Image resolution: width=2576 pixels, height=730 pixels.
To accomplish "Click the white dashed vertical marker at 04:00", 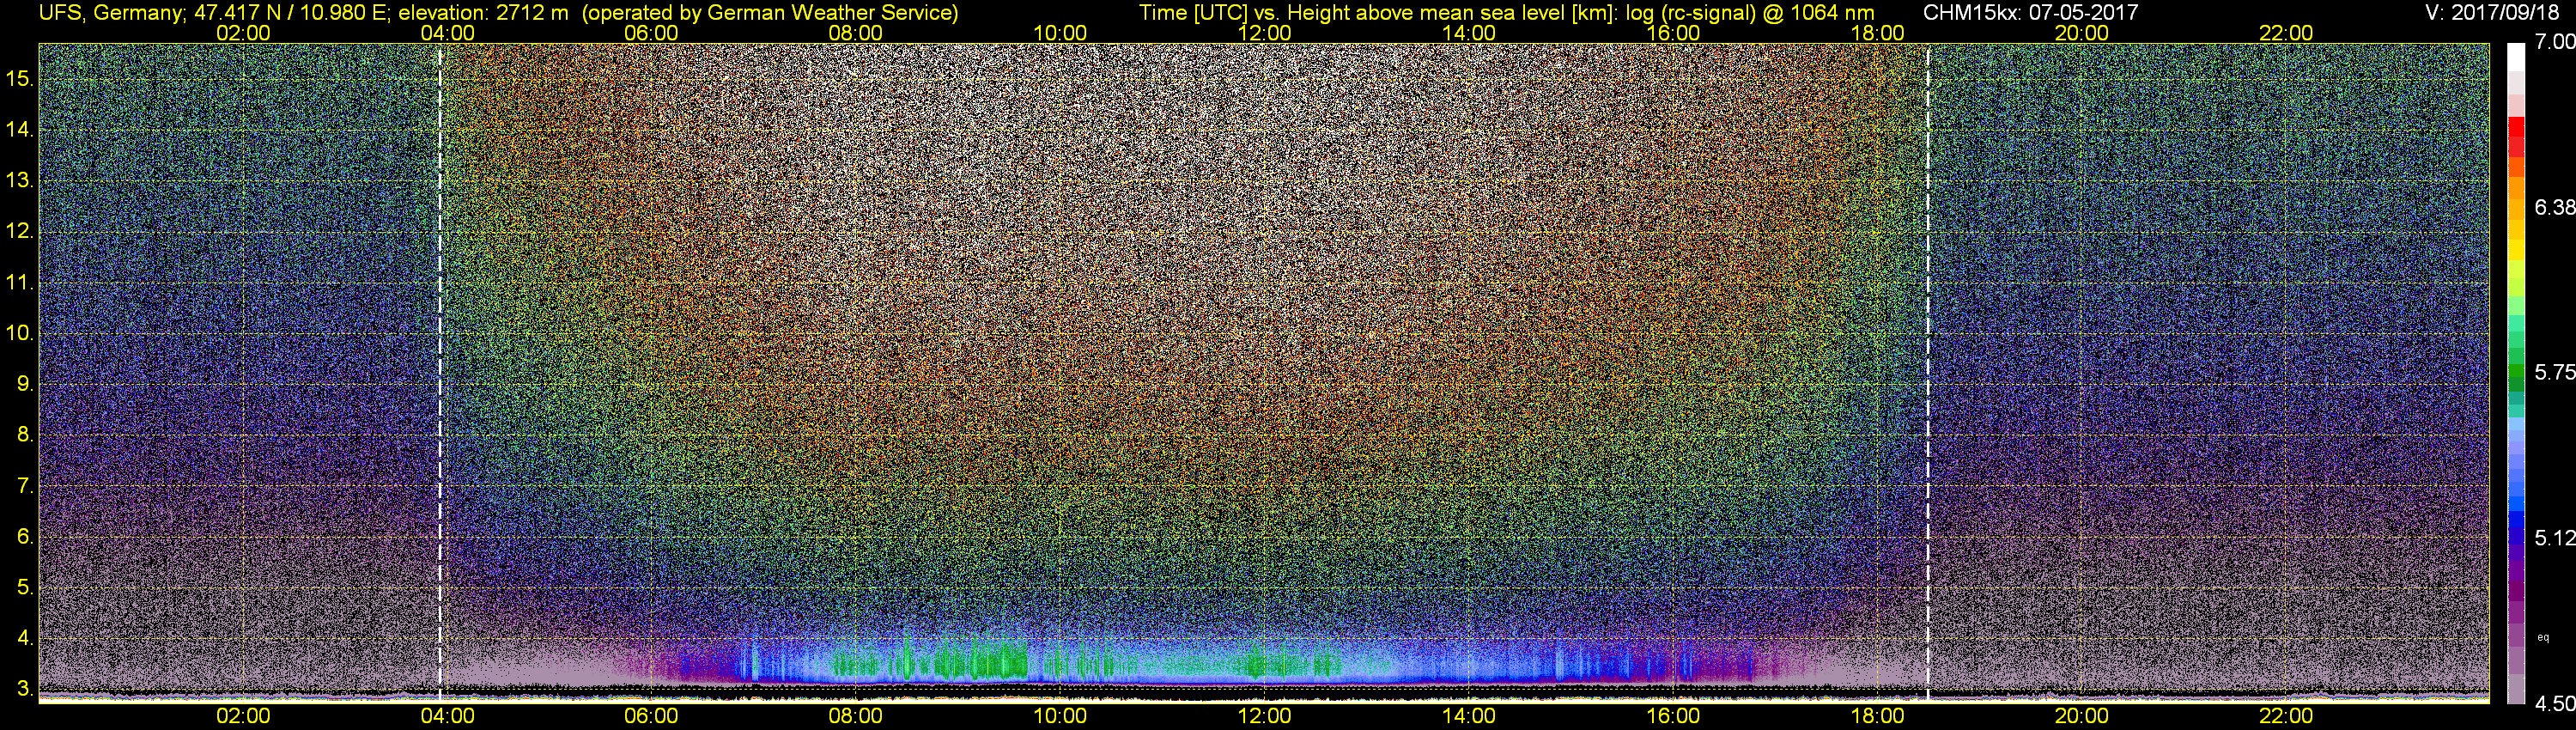I will pos(440,372).
